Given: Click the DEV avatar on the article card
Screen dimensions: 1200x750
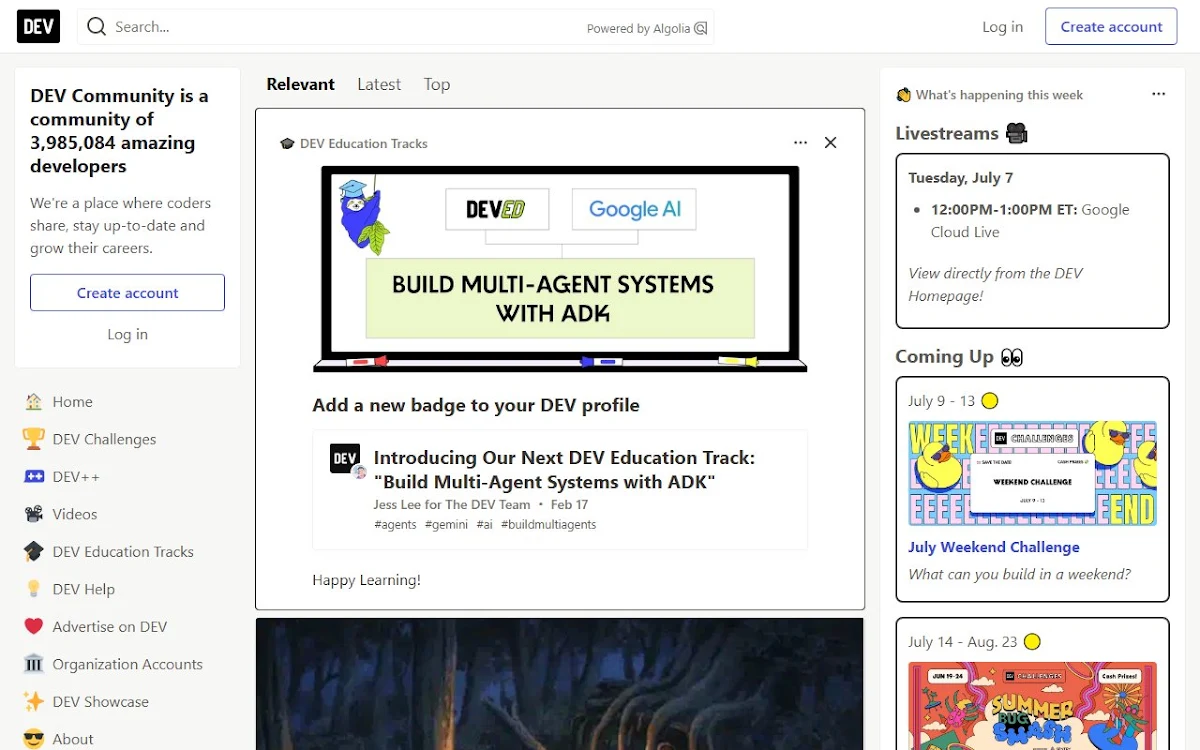Looking at the screenshot, I should point(345,459).
